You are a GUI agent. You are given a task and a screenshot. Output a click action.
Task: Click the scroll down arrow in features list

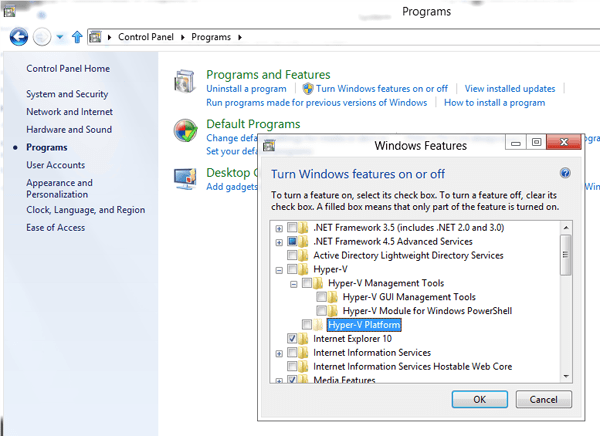[x=566, y=376]
